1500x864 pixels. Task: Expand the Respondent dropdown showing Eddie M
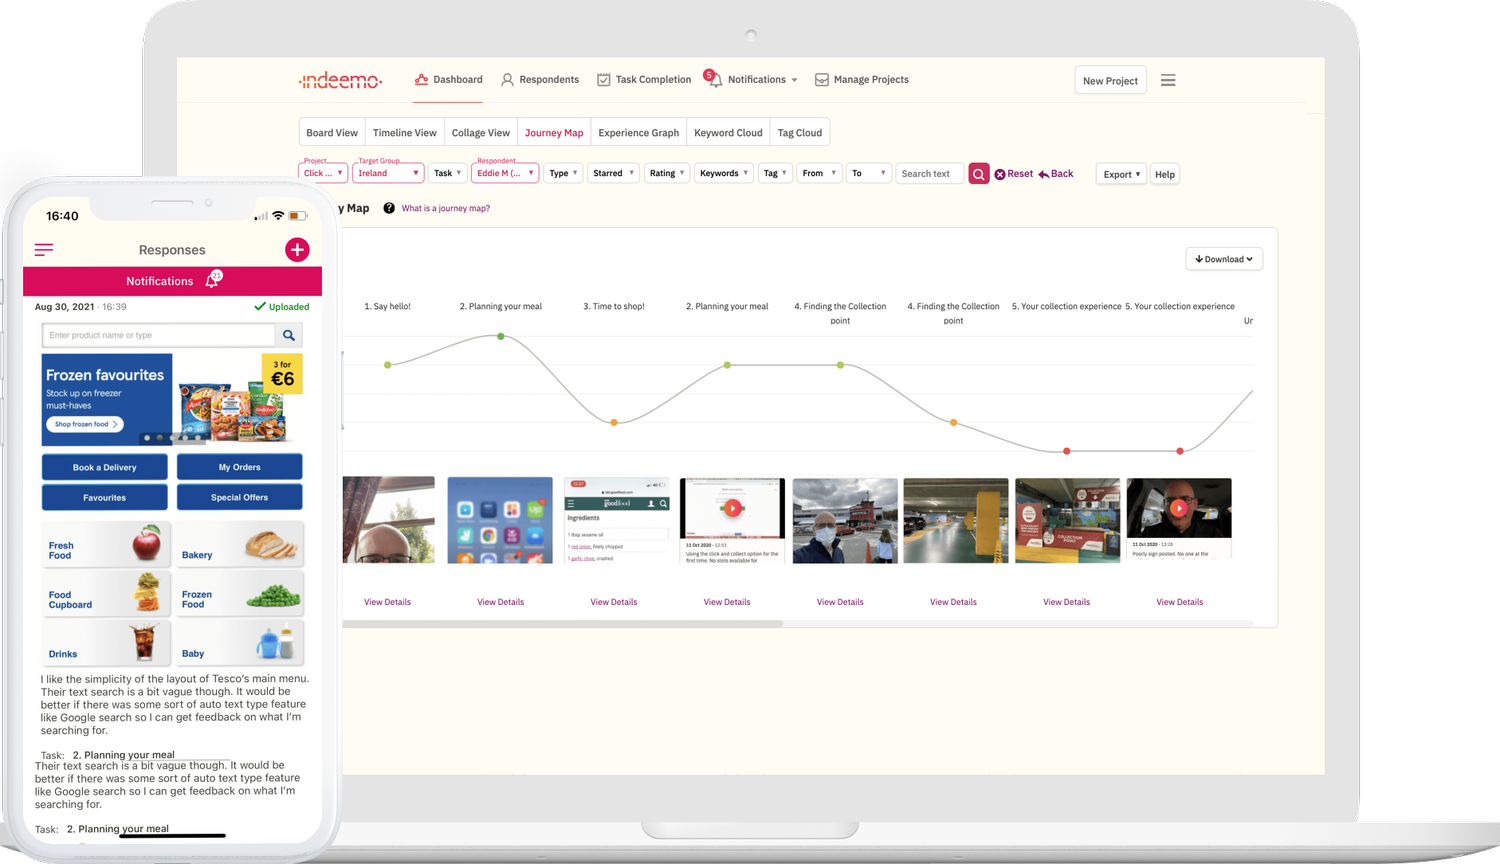505,172
